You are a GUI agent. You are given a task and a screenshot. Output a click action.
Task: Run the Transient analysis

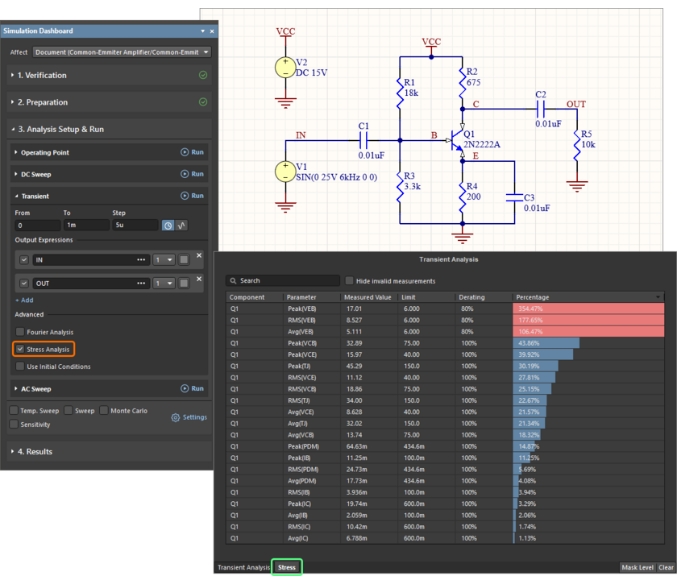click(x=192, y=196)
